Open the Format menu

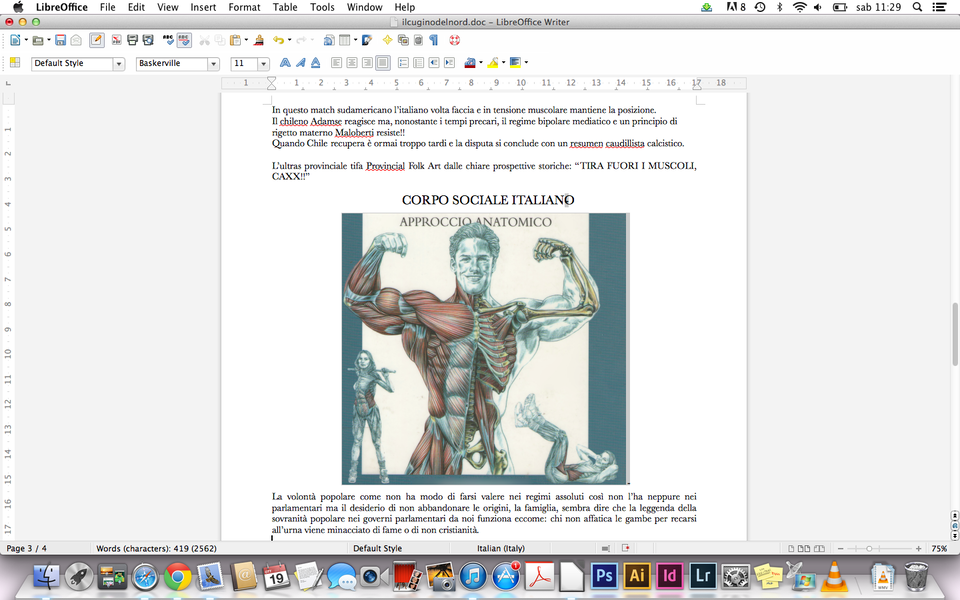coord(244,7)
